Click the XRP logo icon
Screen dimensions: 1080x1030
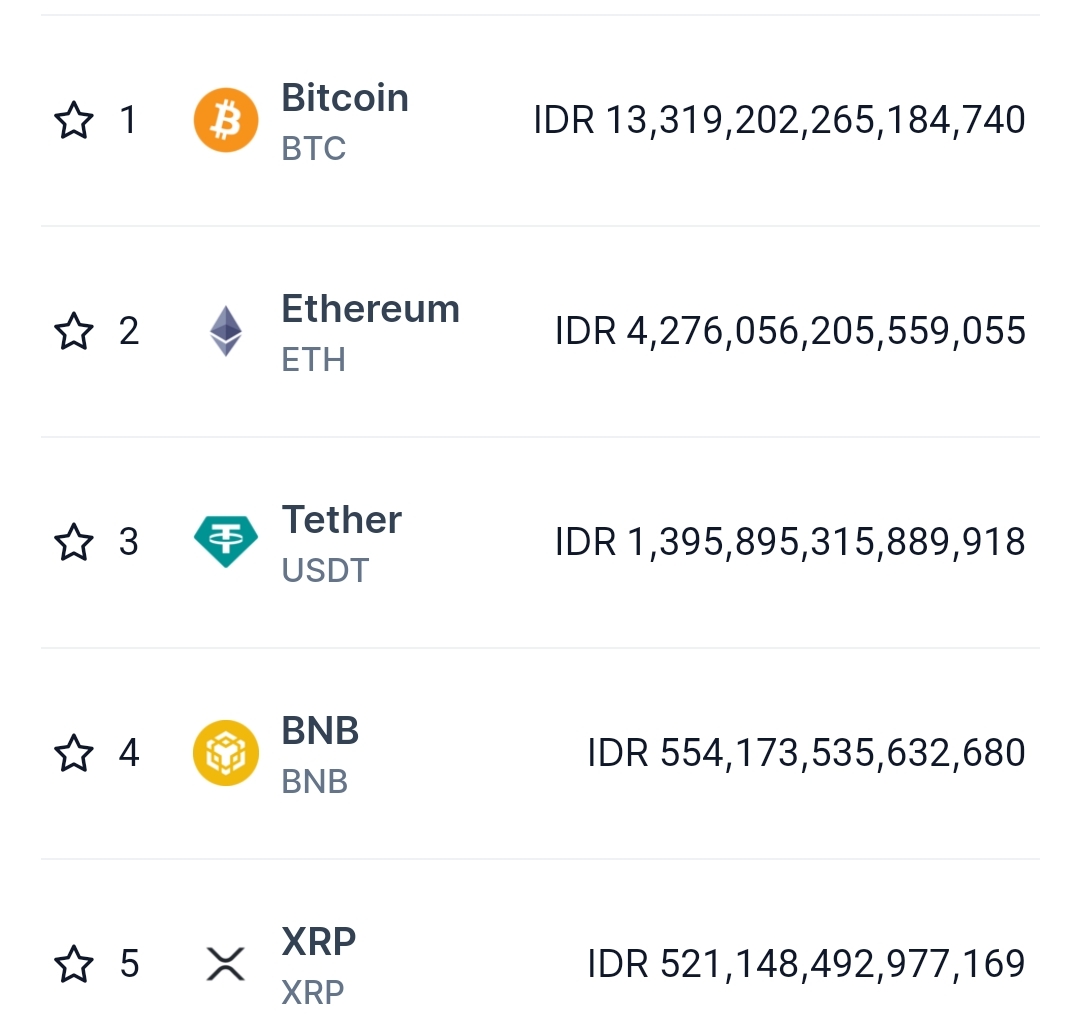pyautogui.click(x=225, y=964)
